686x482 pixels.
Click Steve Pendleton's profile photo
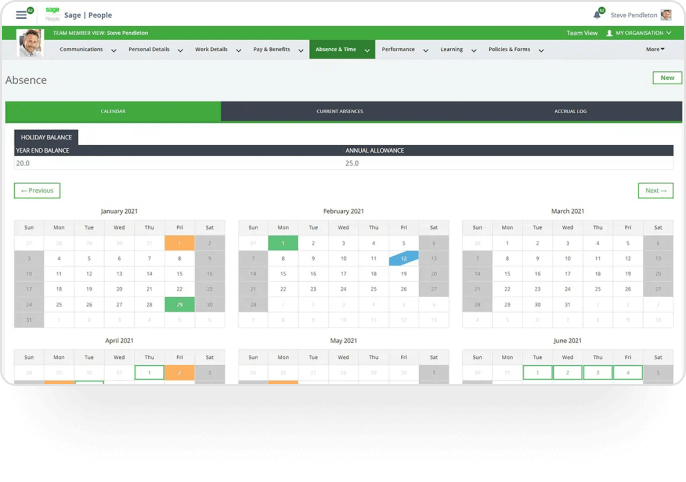pyautogui.click(x=31, y=45)
